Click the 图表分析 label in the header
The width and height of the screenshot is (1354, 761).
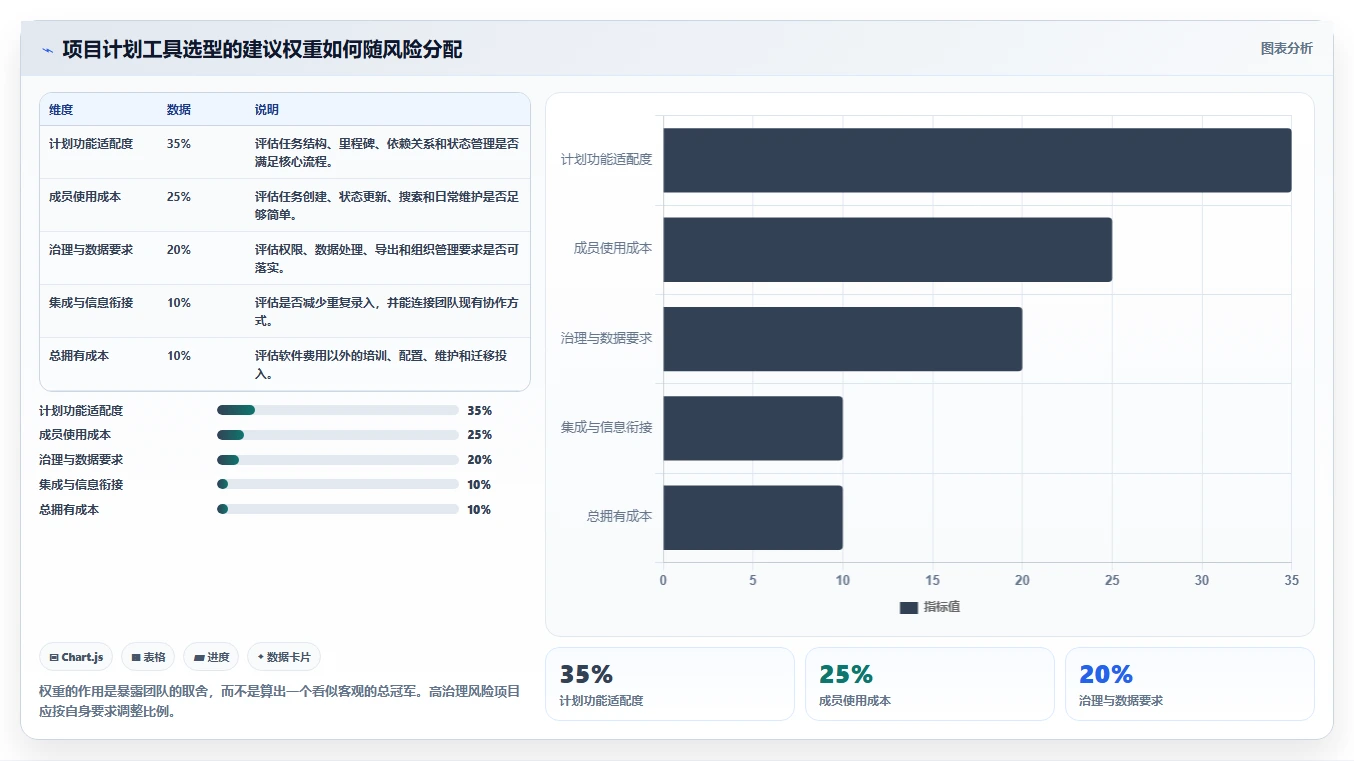coord(1286,48)
